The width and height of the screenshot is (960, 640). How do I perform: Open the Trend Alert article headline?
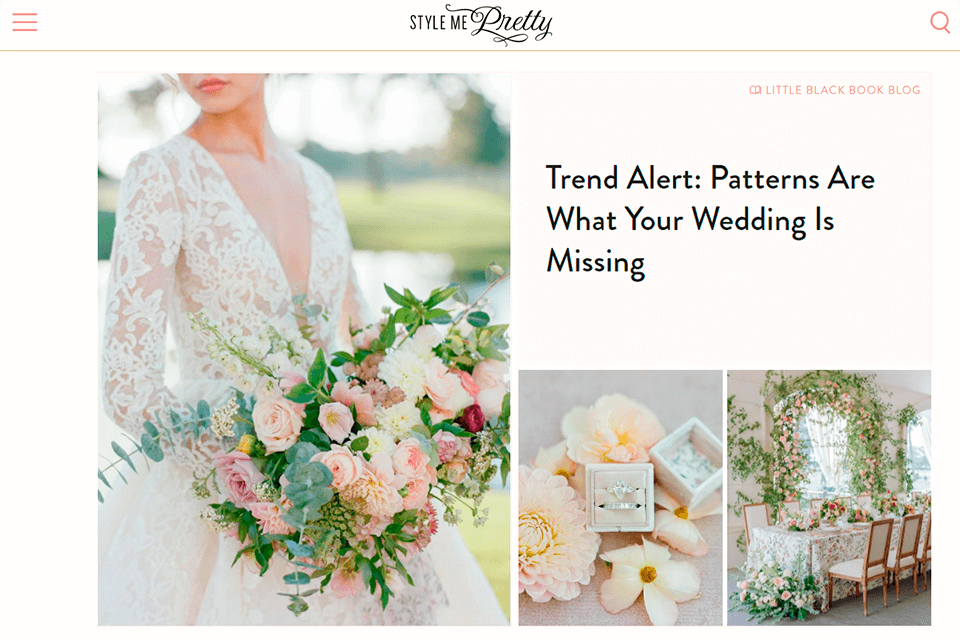point(710,220)
